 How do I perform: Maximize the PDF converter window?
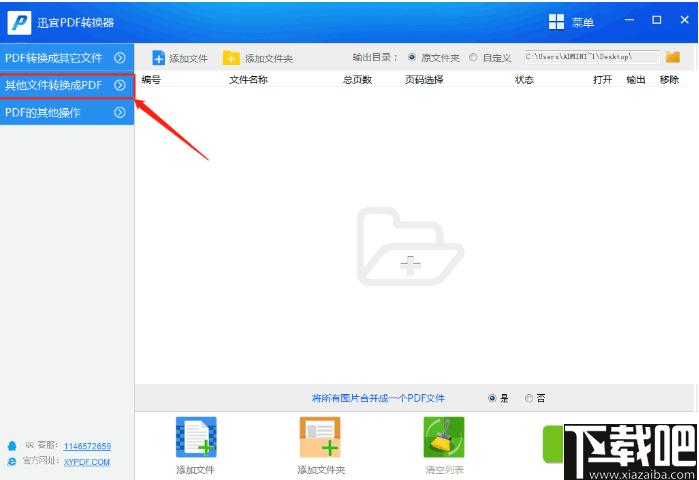point(656,20)
